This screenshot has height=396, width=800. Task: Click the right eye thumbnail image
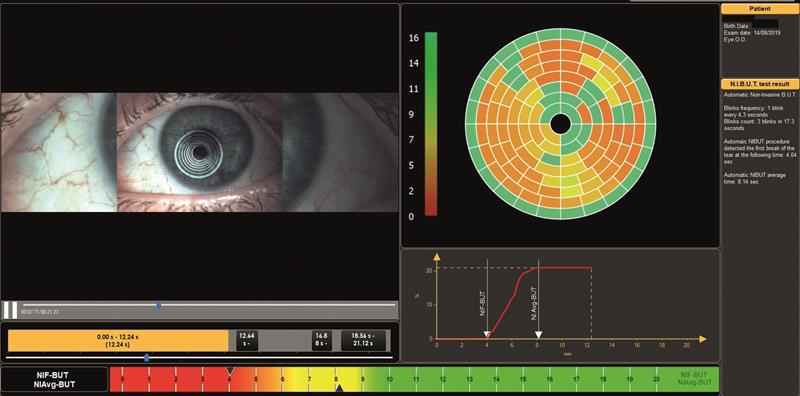[341, 152]
